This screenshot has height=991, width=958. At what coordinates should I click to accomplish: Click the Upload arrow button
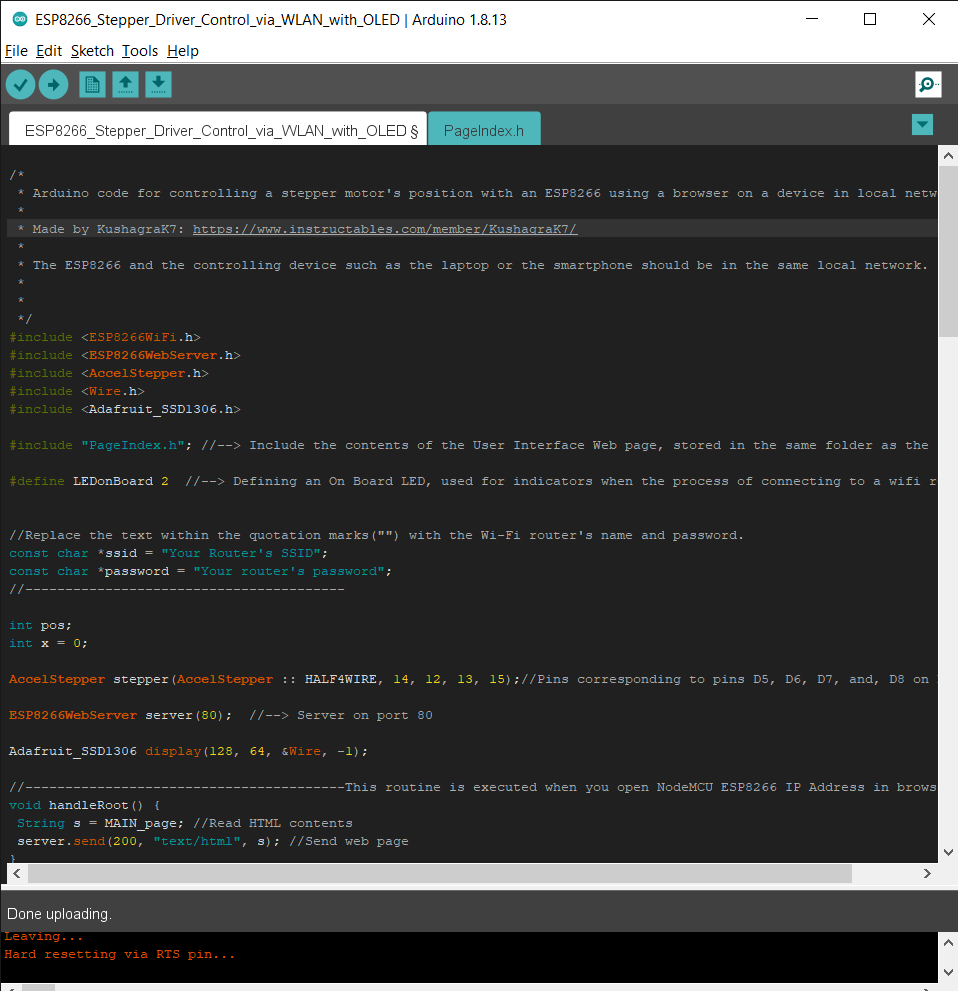pos(54,85)
